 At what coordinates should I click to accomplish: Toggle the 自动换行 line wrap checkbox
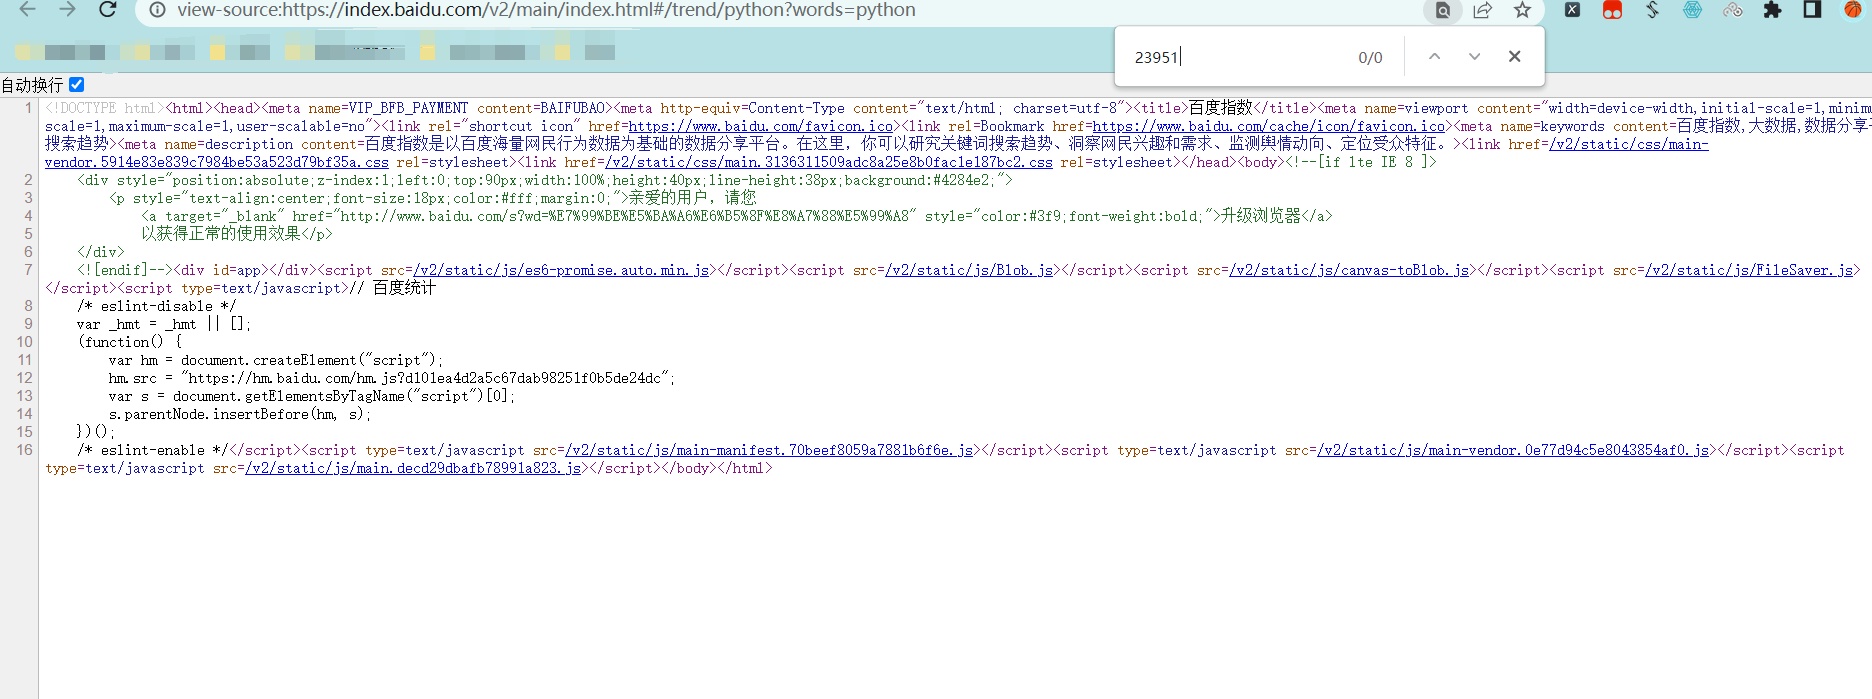tap(77, 85)
